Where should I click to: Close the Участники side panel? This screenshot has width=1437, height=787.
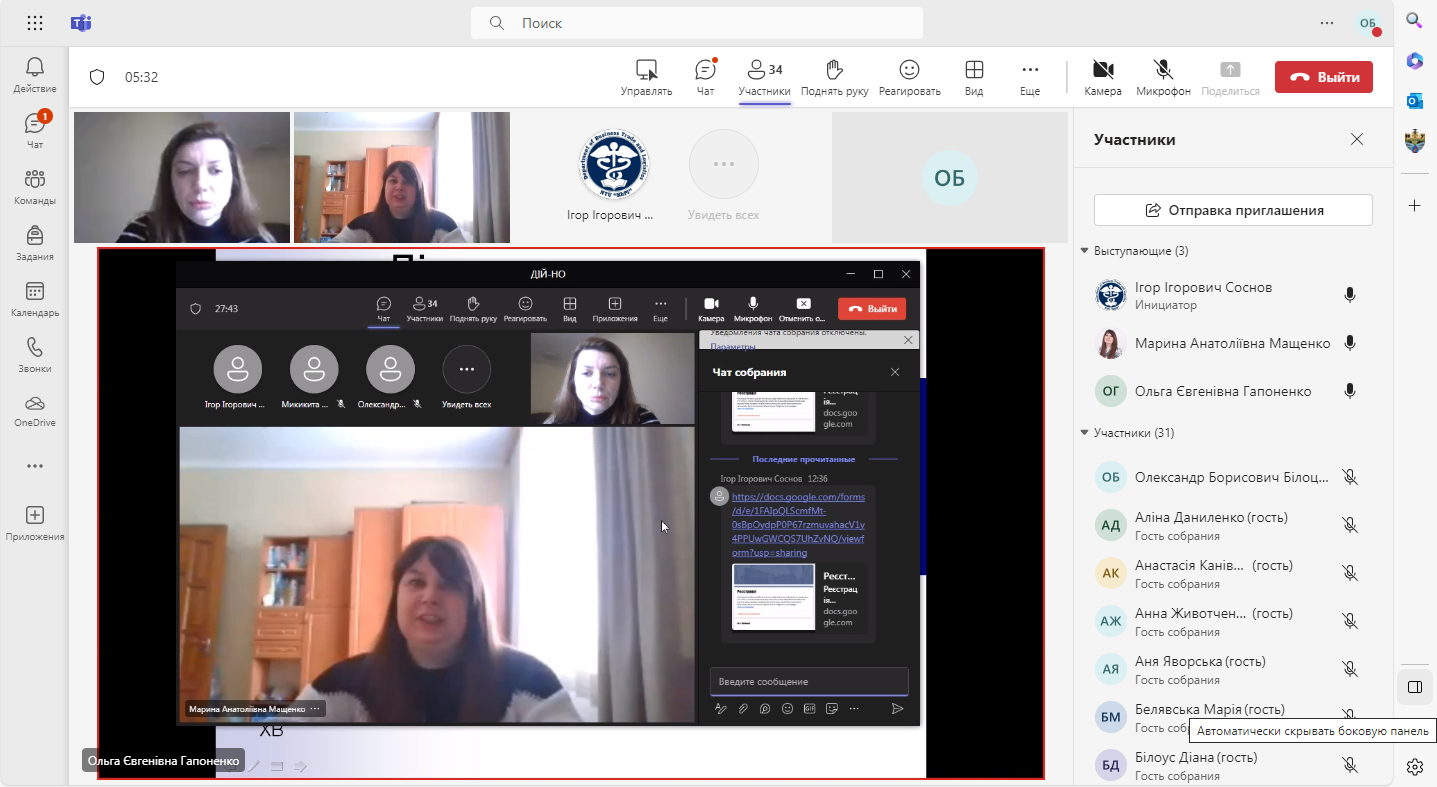pos(1357,140)
